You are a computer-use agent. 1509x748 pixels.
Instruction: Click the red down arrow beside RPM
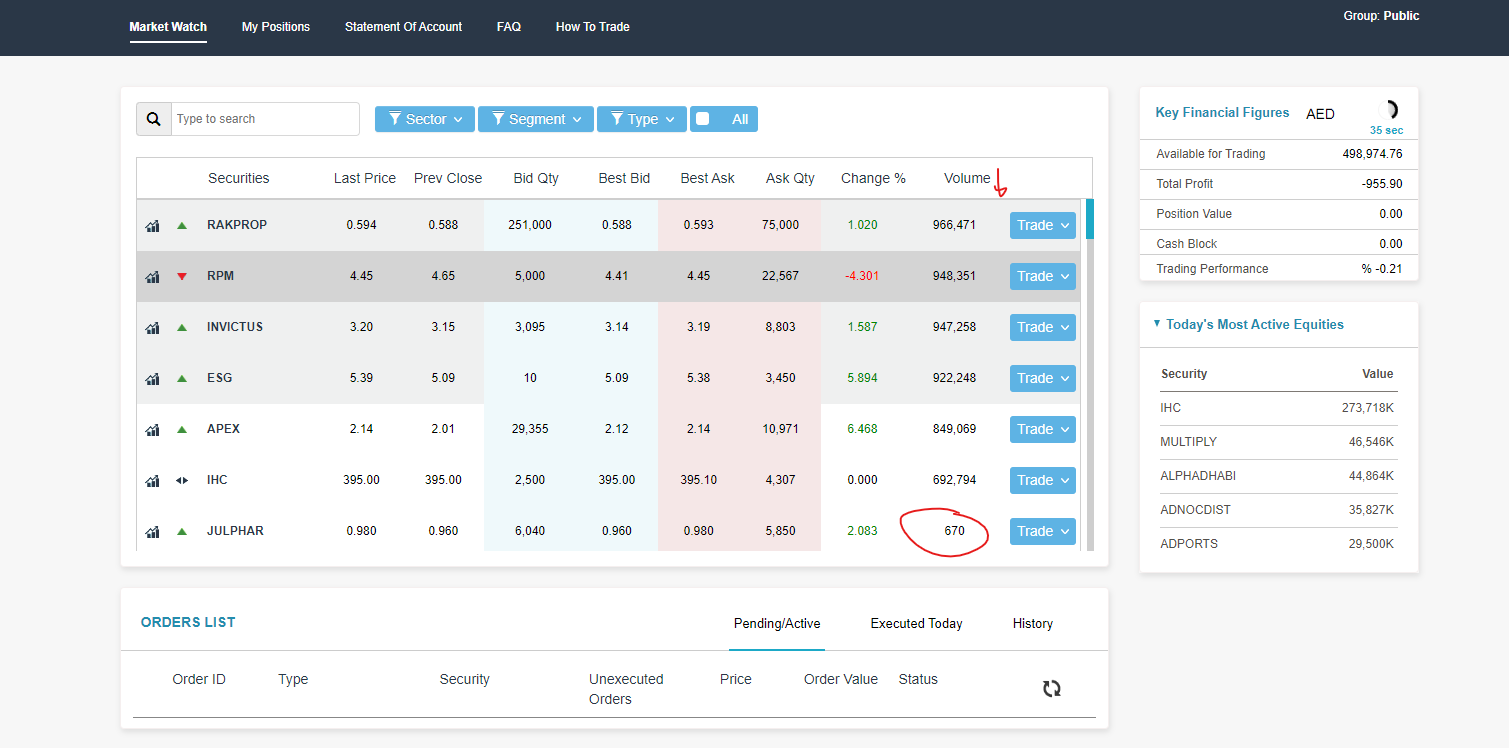(x=182, y=276)
